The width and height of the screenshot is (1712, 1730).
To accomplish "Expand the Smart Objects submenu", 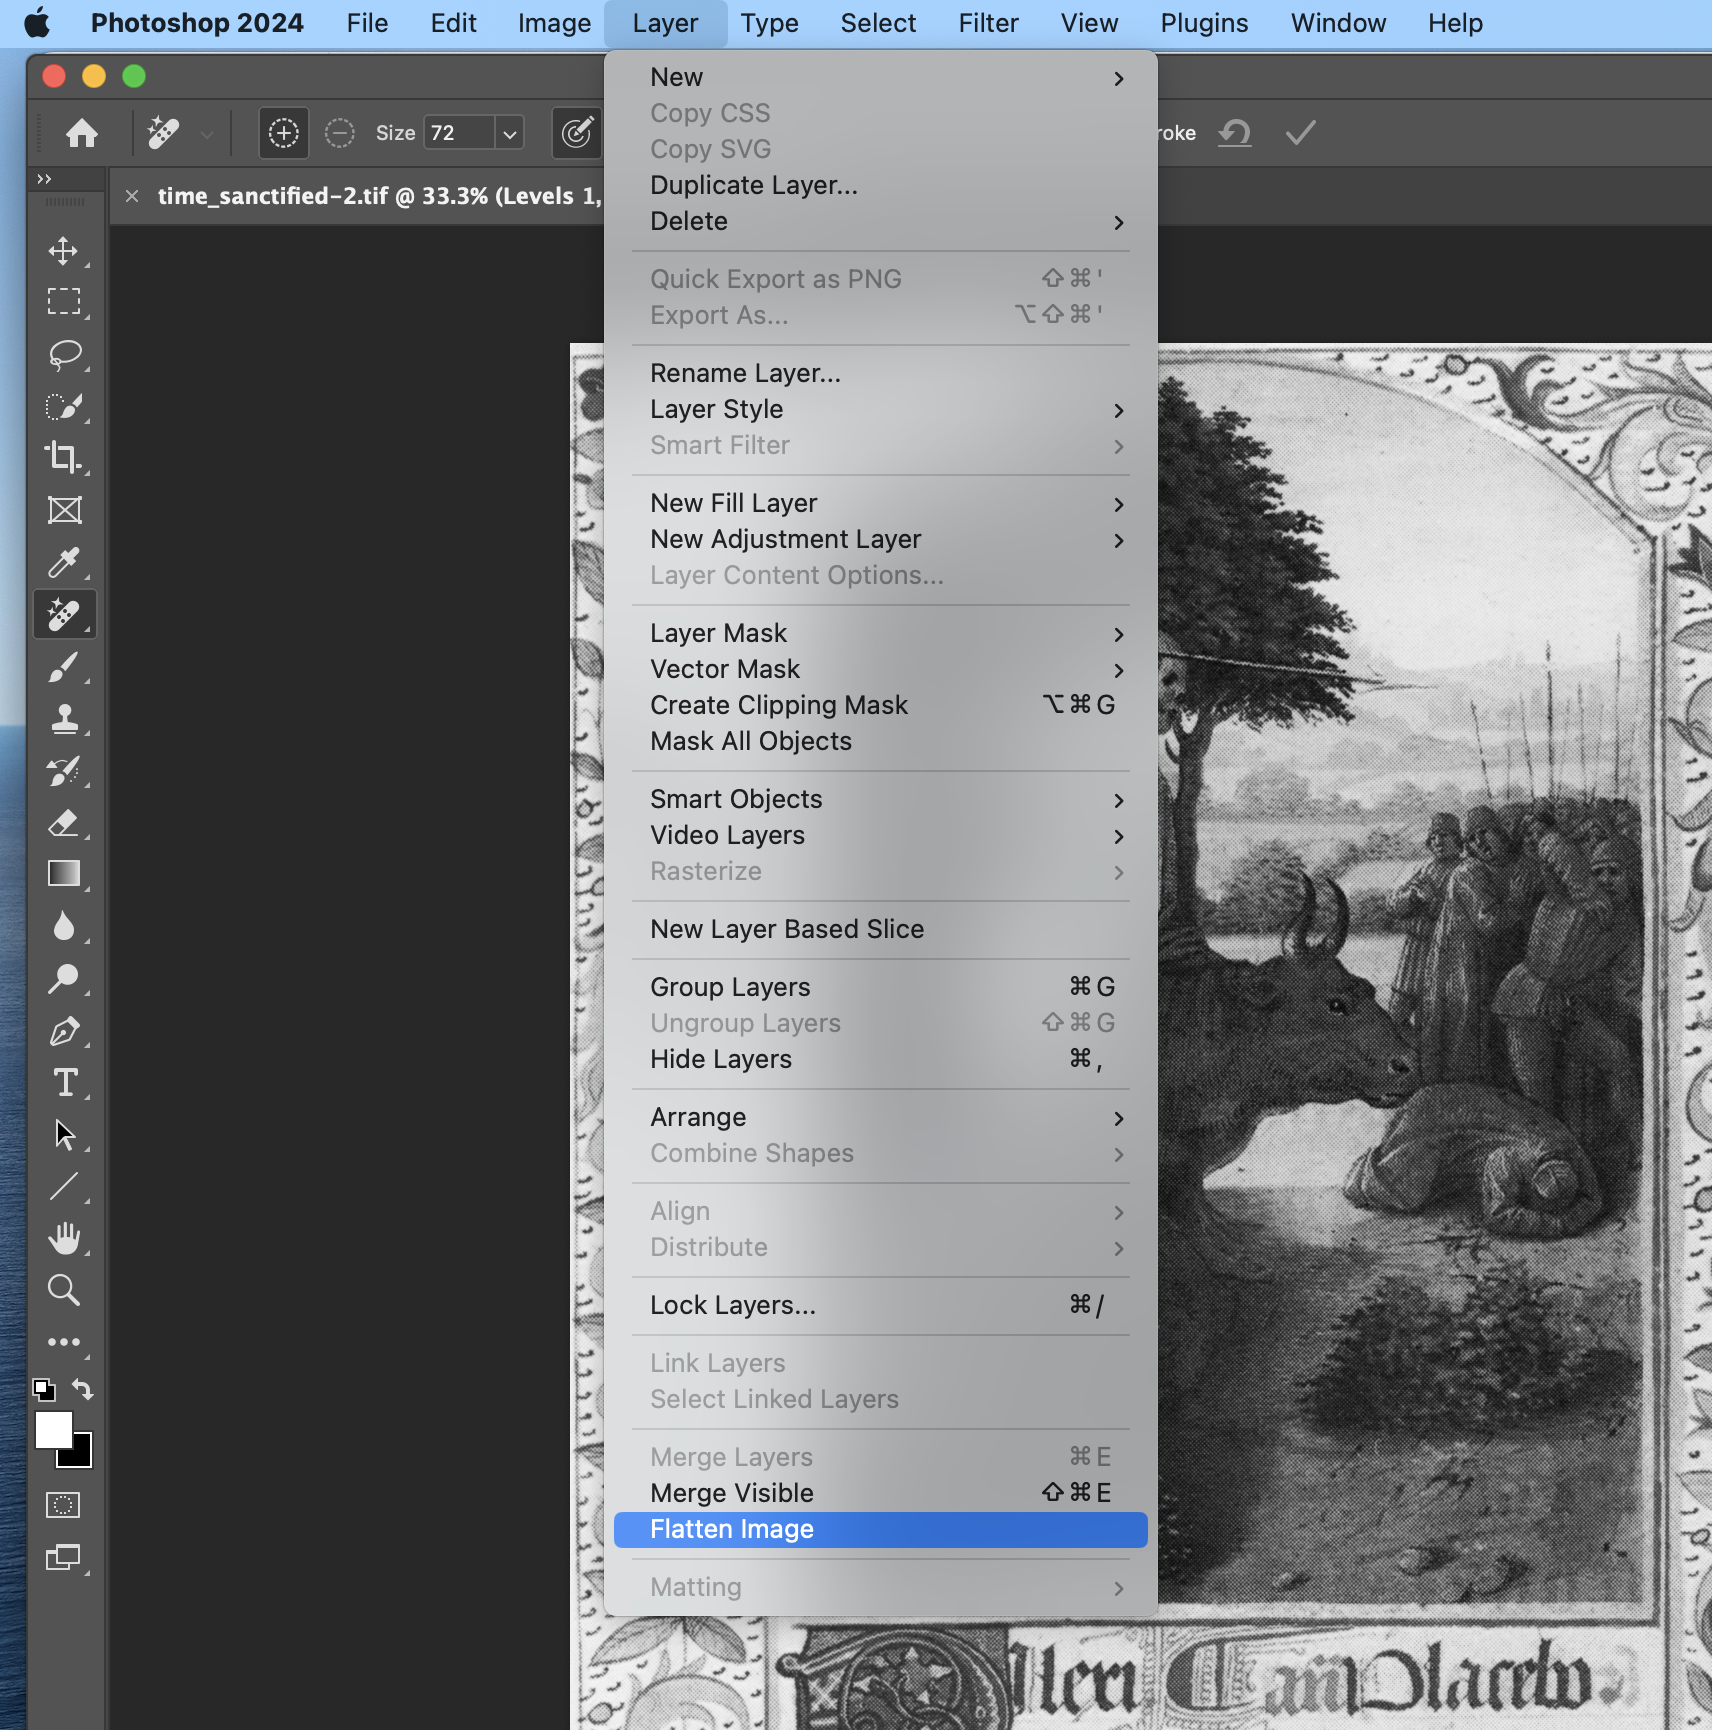I will [x=880, y=799].
